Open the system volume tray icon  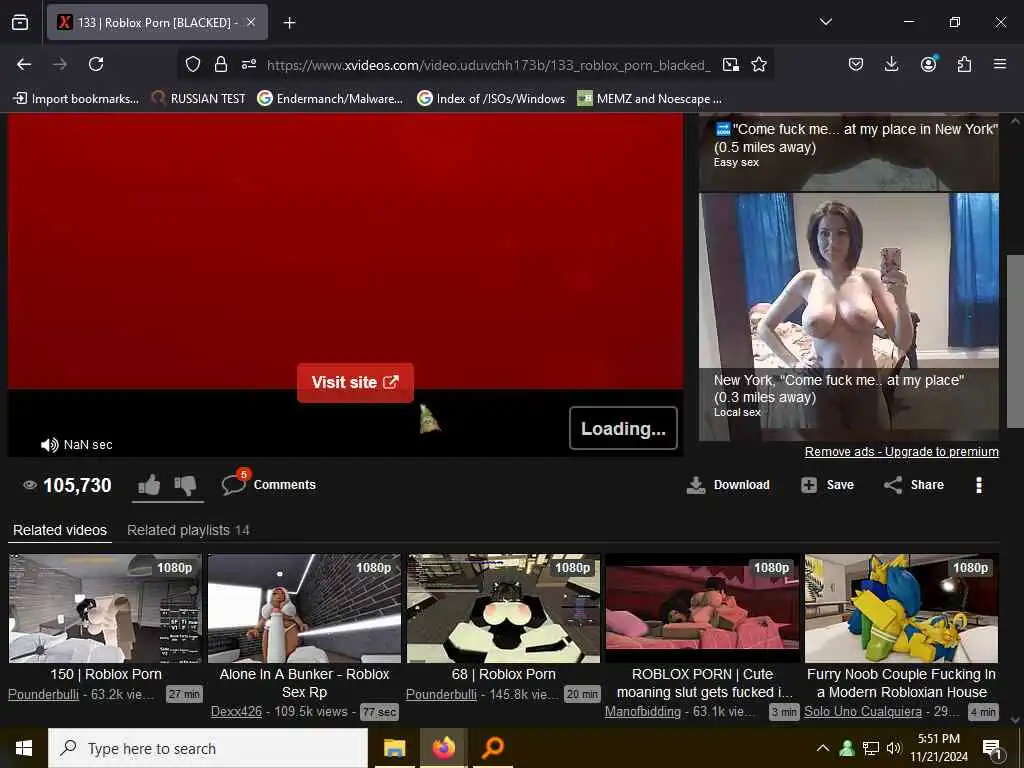click(x=894, y=748)
